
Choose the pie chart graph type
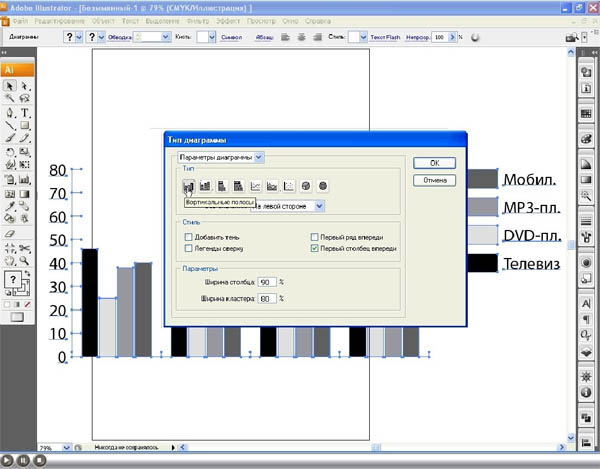(306, 185)
